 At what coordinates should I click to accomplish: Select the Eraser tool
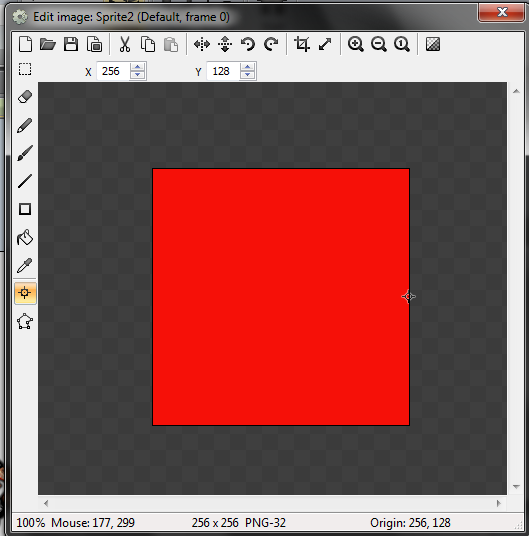[25, 97]
